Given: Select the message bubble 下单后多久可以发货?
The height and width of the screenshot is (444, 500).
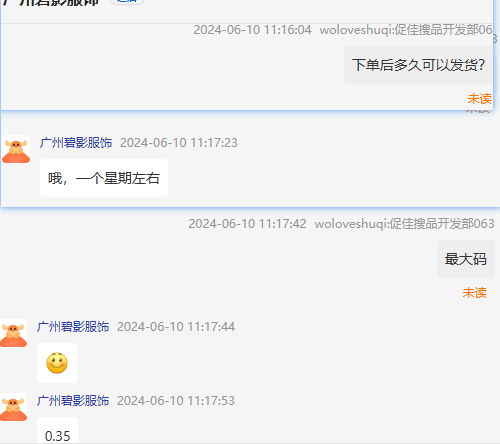Looking at the screenshot, I should pos(418,65).
